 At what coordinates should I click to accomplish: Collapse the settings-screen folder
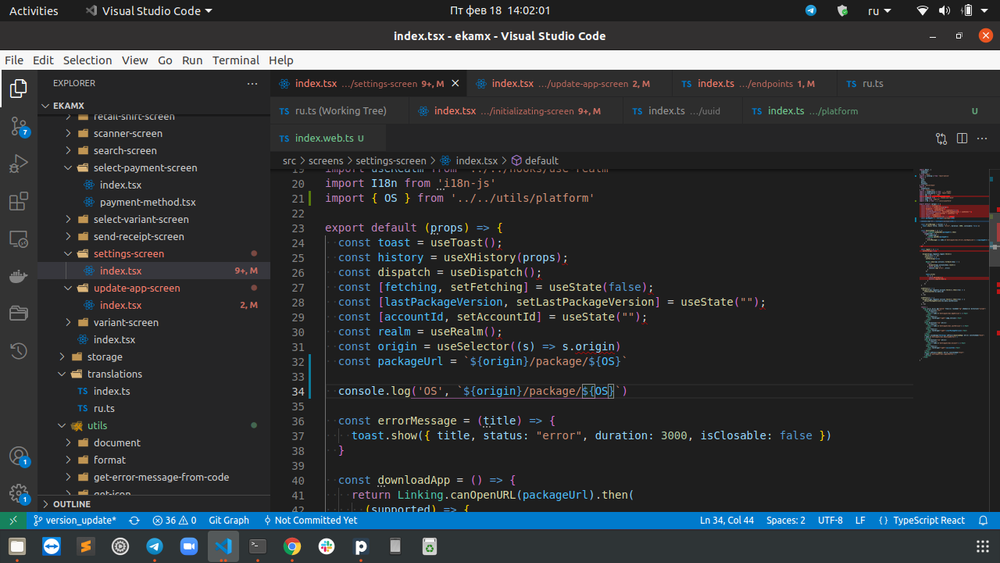click(x=128, y=254)
